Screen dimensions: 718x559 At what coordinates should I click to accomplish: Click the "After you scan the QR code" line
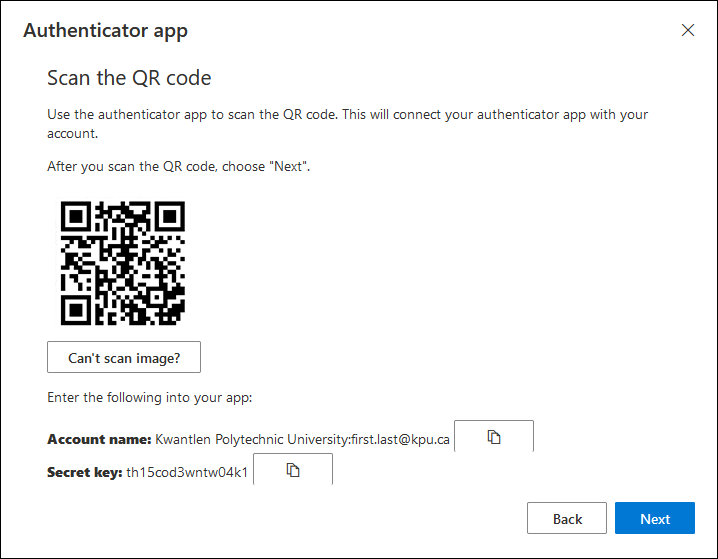click(178, 167)
